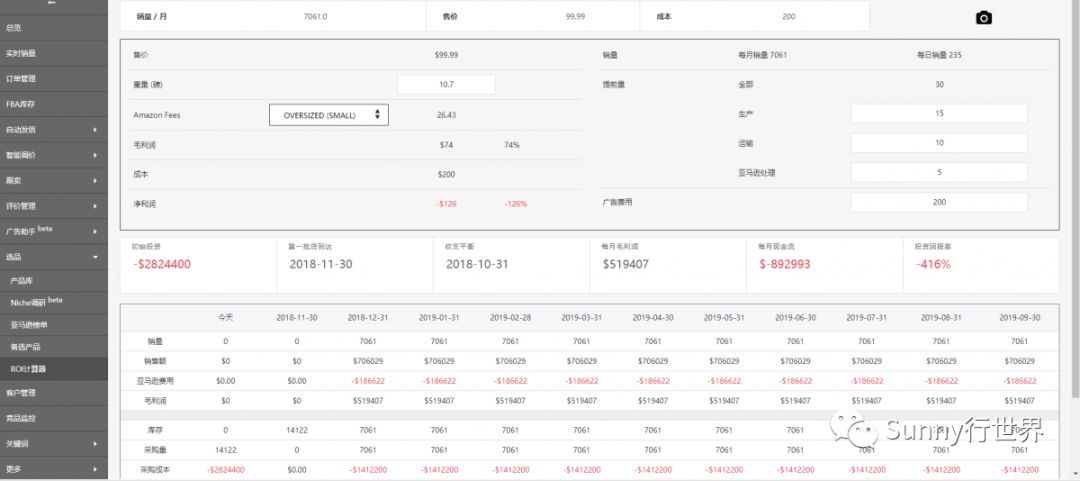The height and width of the screenshot is (481, 1080).
Task: Click the 生产 lead time input field
Action: coord(938,114)
